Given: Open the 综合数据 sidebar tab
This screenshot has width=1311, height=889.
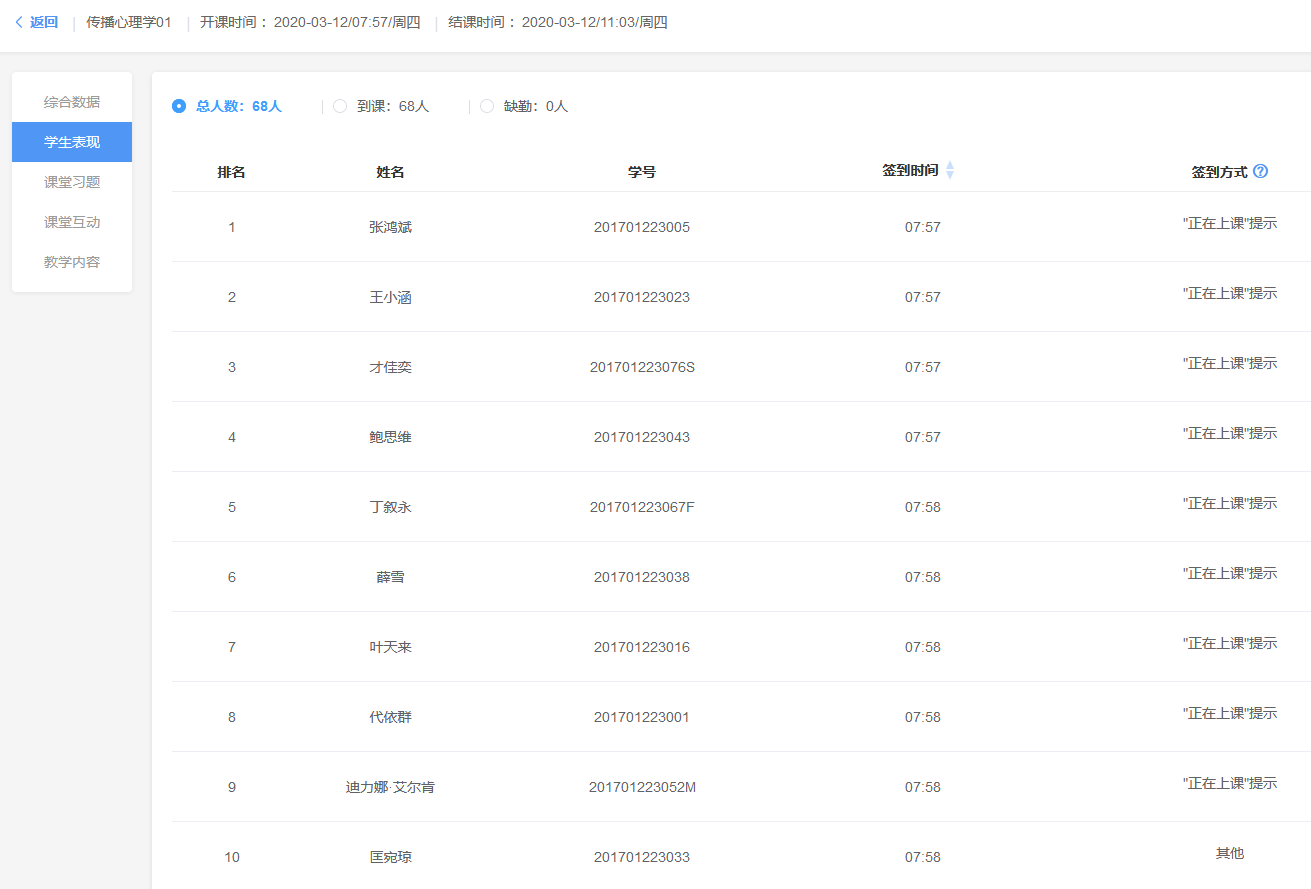Looking at the screenshot, I should click(x=72, y=102).
